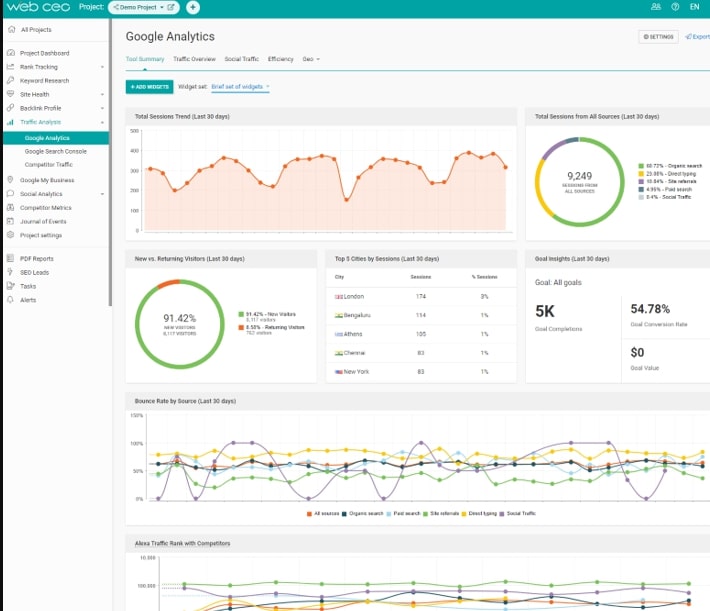Switch to the Tool Summary tab
Image resolution: width=710 pixels, height=611 pixels.
[x=145, y=59]
